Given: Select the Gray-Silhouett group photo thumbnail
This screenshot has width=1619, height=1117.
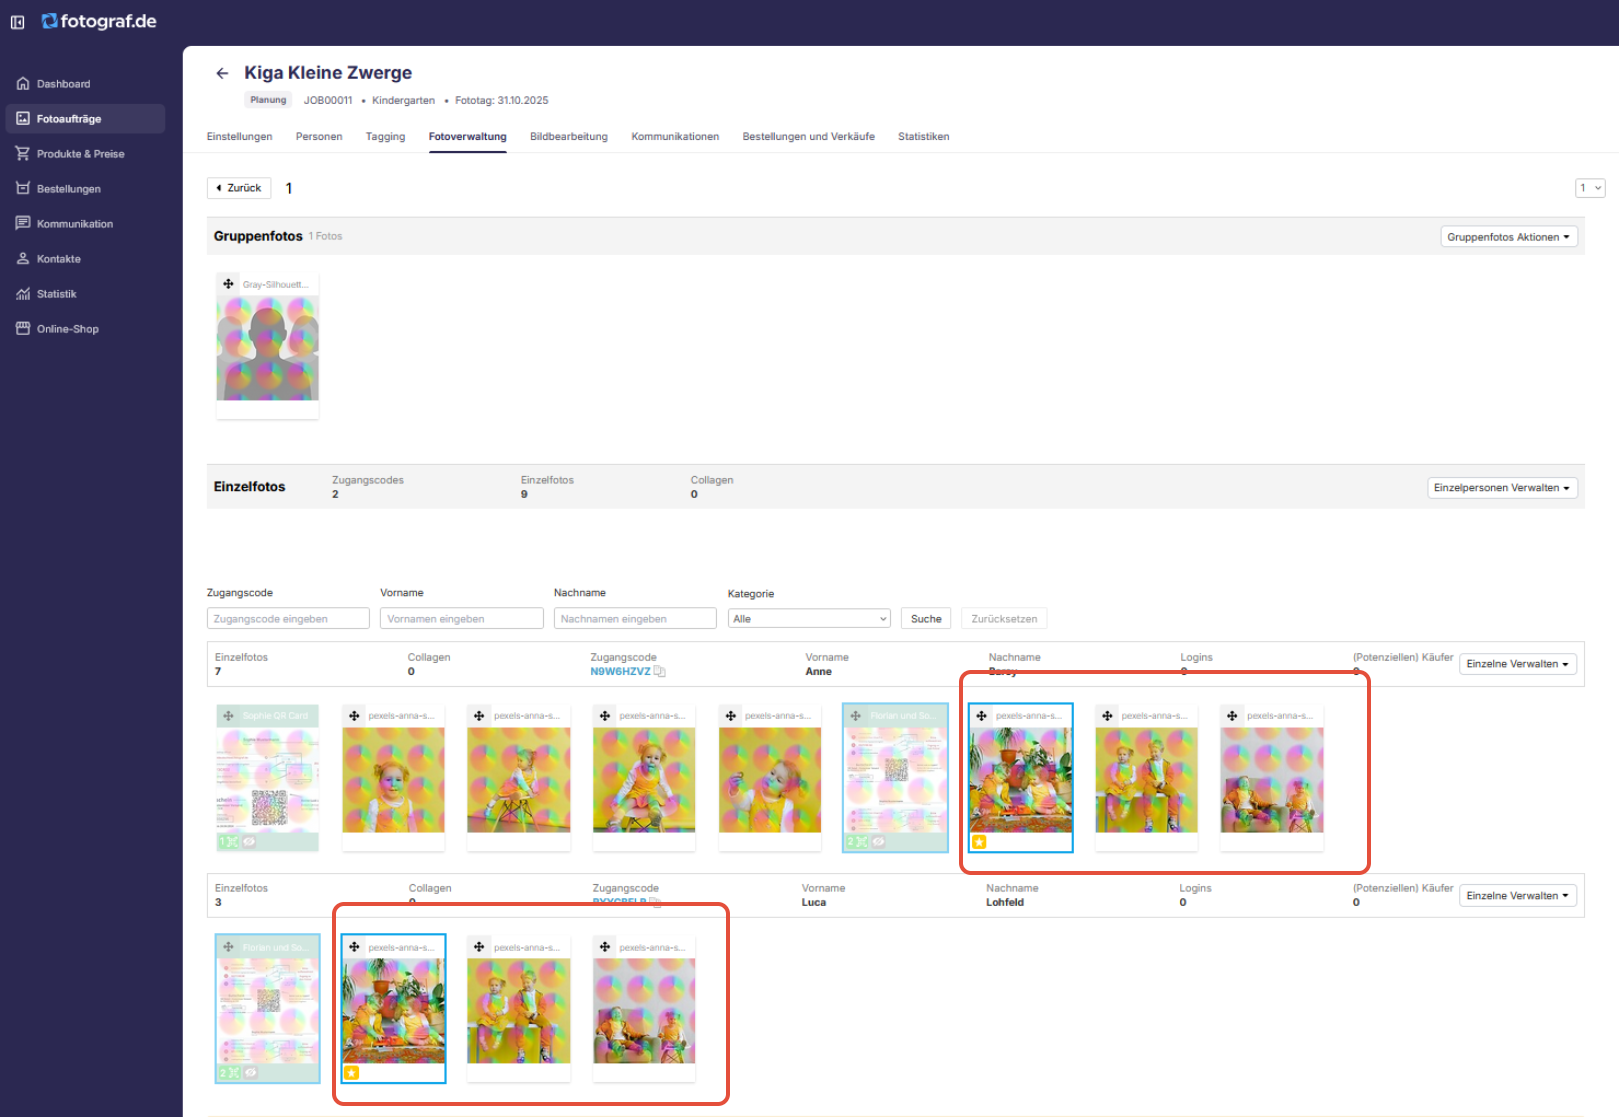Looking at the screenshot, I should pyautogui.click(x=268, y=348).
